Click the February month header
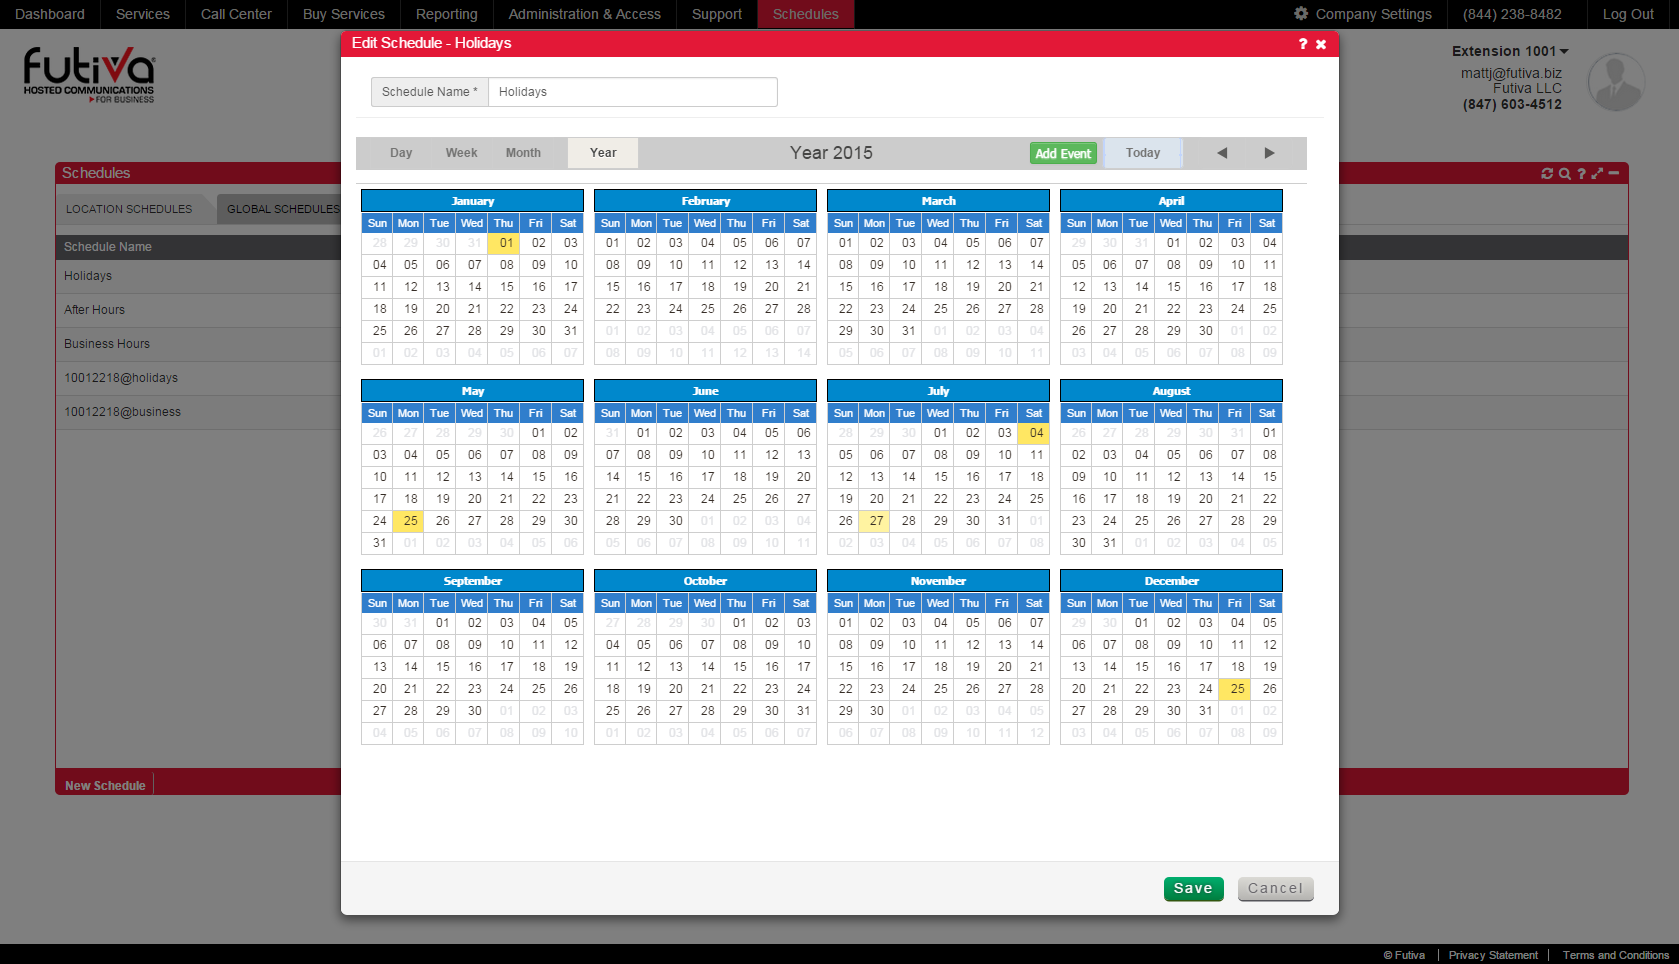1679x964 pixels. [x=705, y=201]
